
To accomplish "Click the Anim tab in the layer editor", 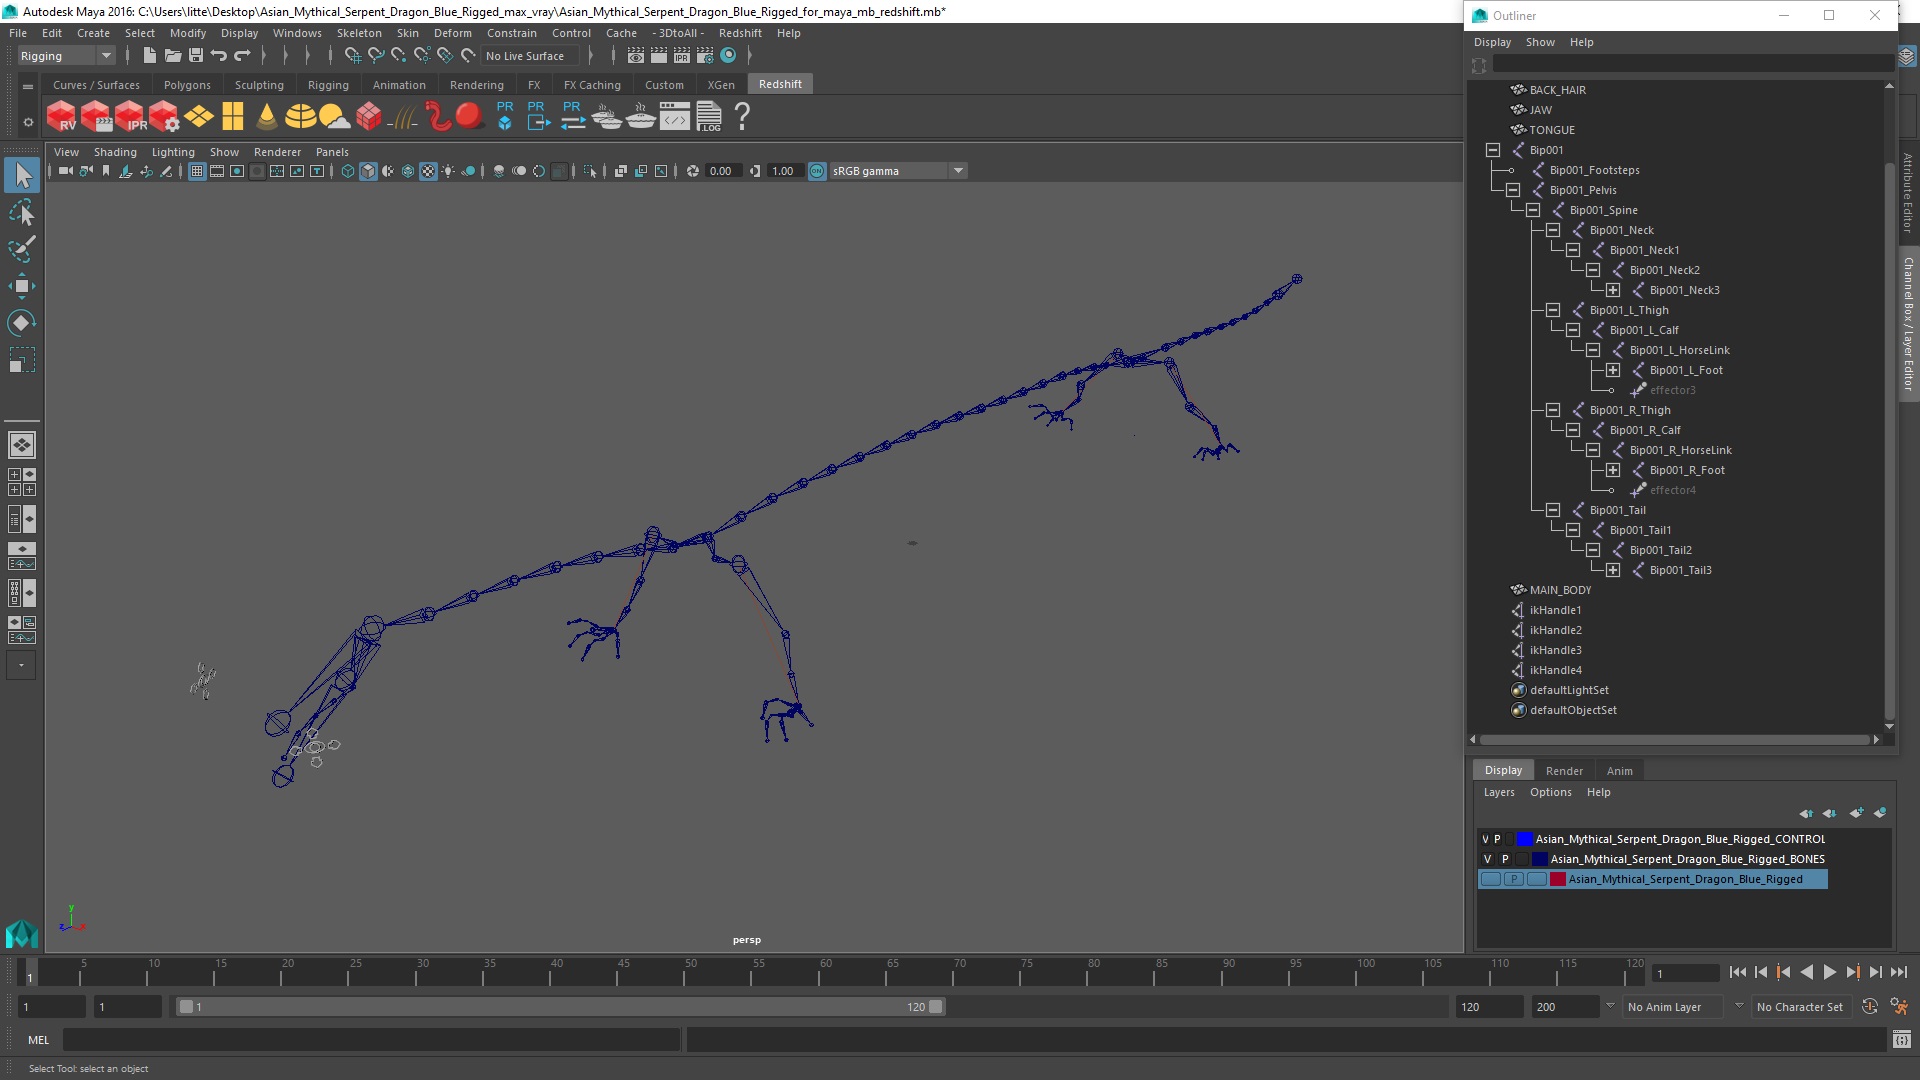I will (1619, 771).
